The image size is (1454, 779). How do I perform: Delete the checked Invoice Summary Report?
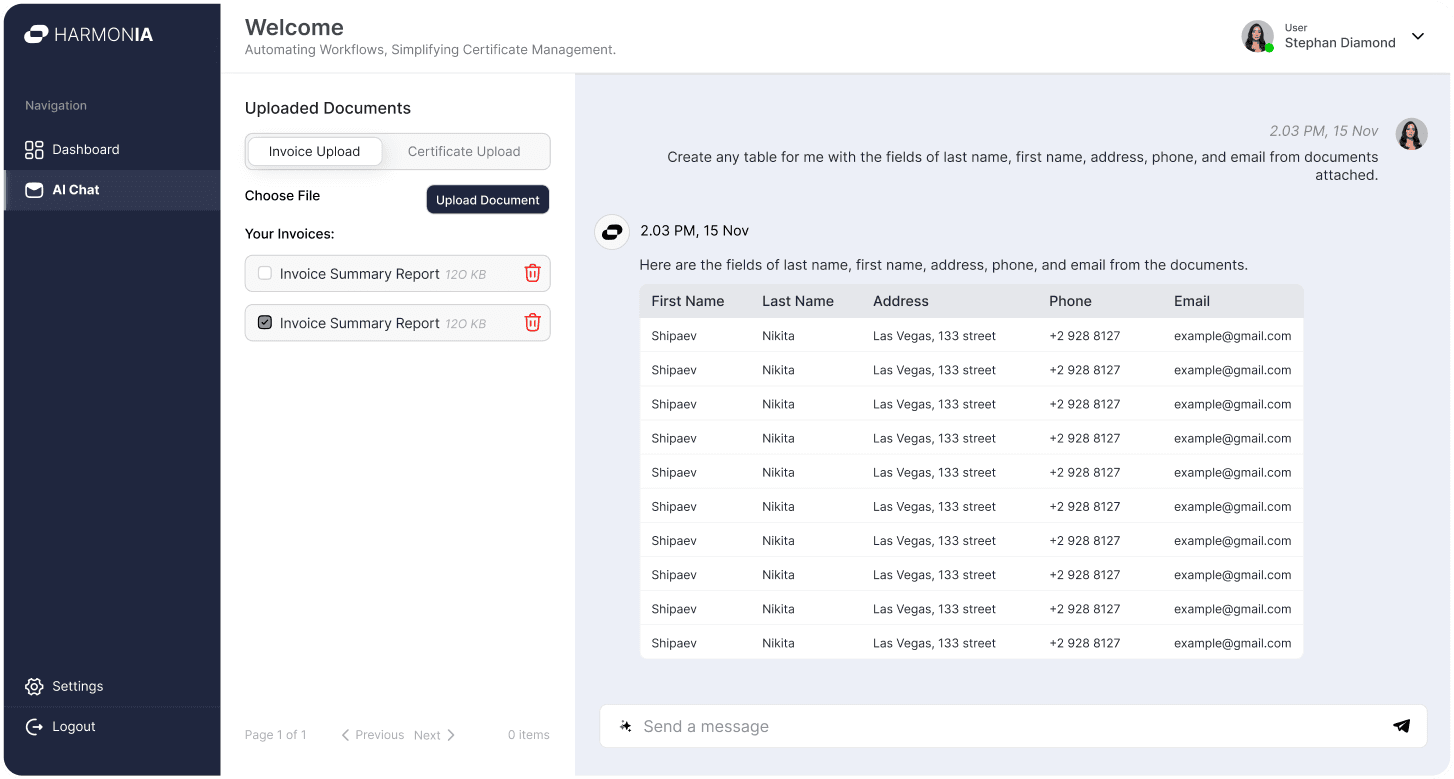532,323
